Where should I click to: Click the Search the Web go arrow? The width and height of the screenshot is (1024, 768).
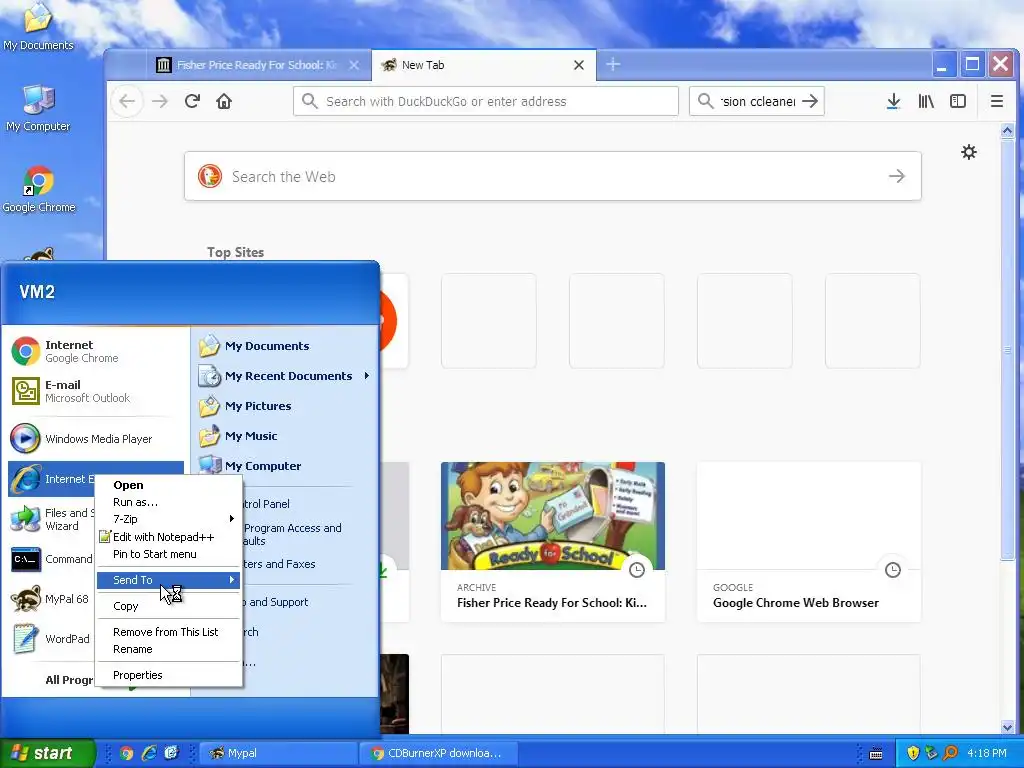click(x=897, y=176)
